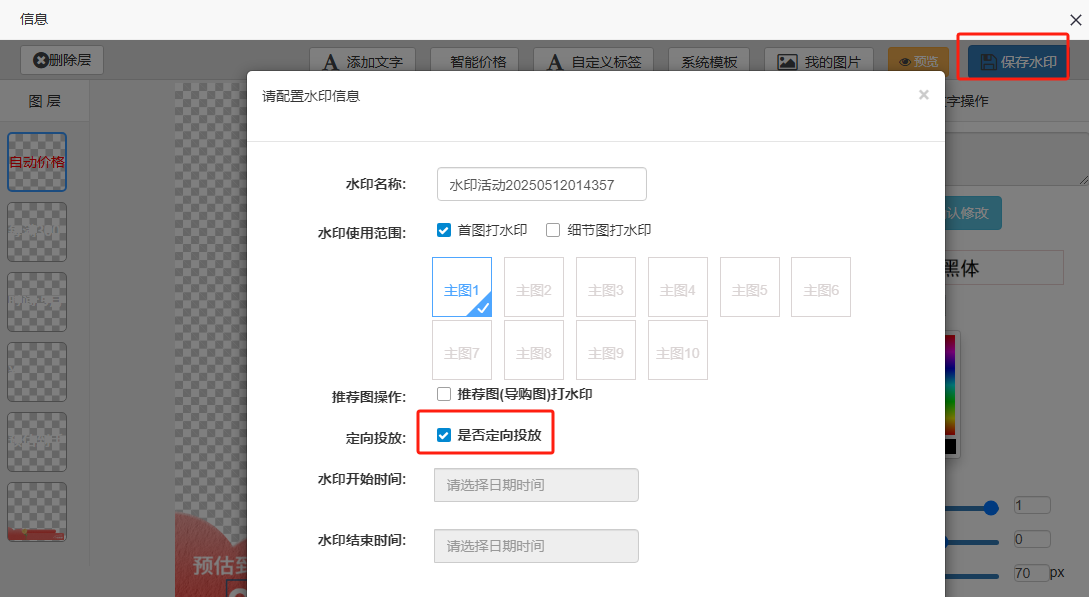This screenshot has width=1089, height=597.
Task: Select the red bottom layer thumbnail
Action: coord(37,512)
